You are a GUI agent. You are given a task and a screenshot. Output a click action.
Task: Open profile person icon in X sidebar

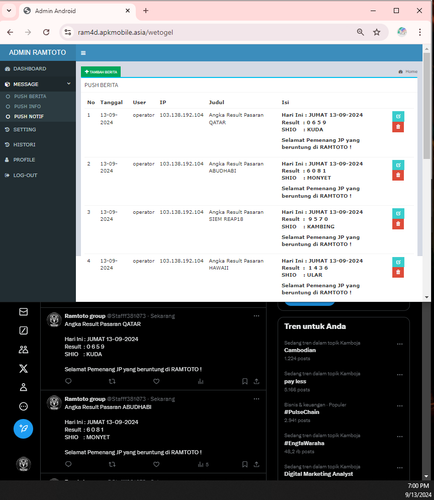pyautogui.click(x=23, y=387)
